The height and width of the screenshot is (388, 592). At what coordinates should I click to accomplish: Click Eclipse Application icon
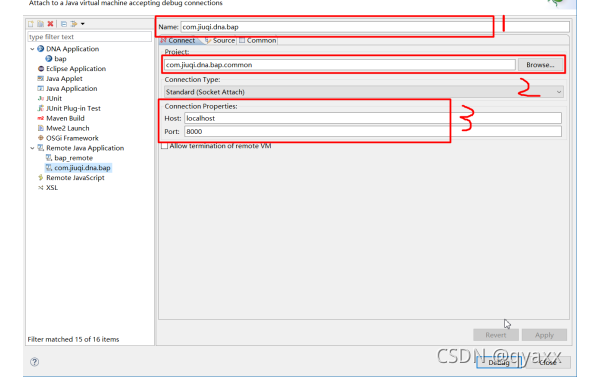[41, 69]
